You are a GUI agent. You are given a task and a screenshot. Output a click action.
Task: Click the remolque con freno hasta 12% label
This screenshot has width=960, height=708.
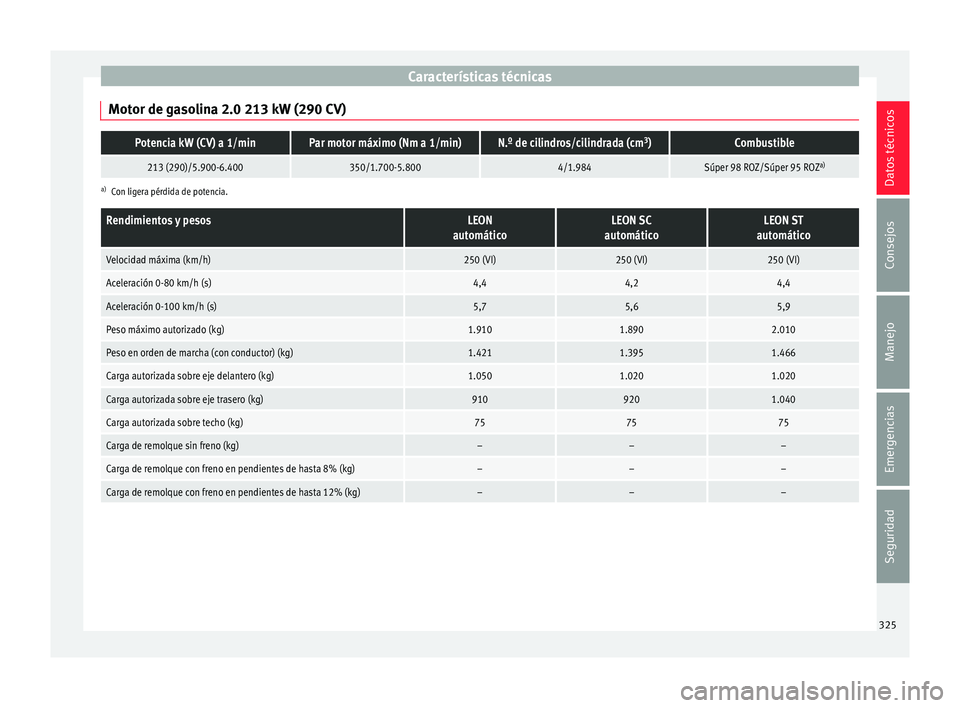233,492
